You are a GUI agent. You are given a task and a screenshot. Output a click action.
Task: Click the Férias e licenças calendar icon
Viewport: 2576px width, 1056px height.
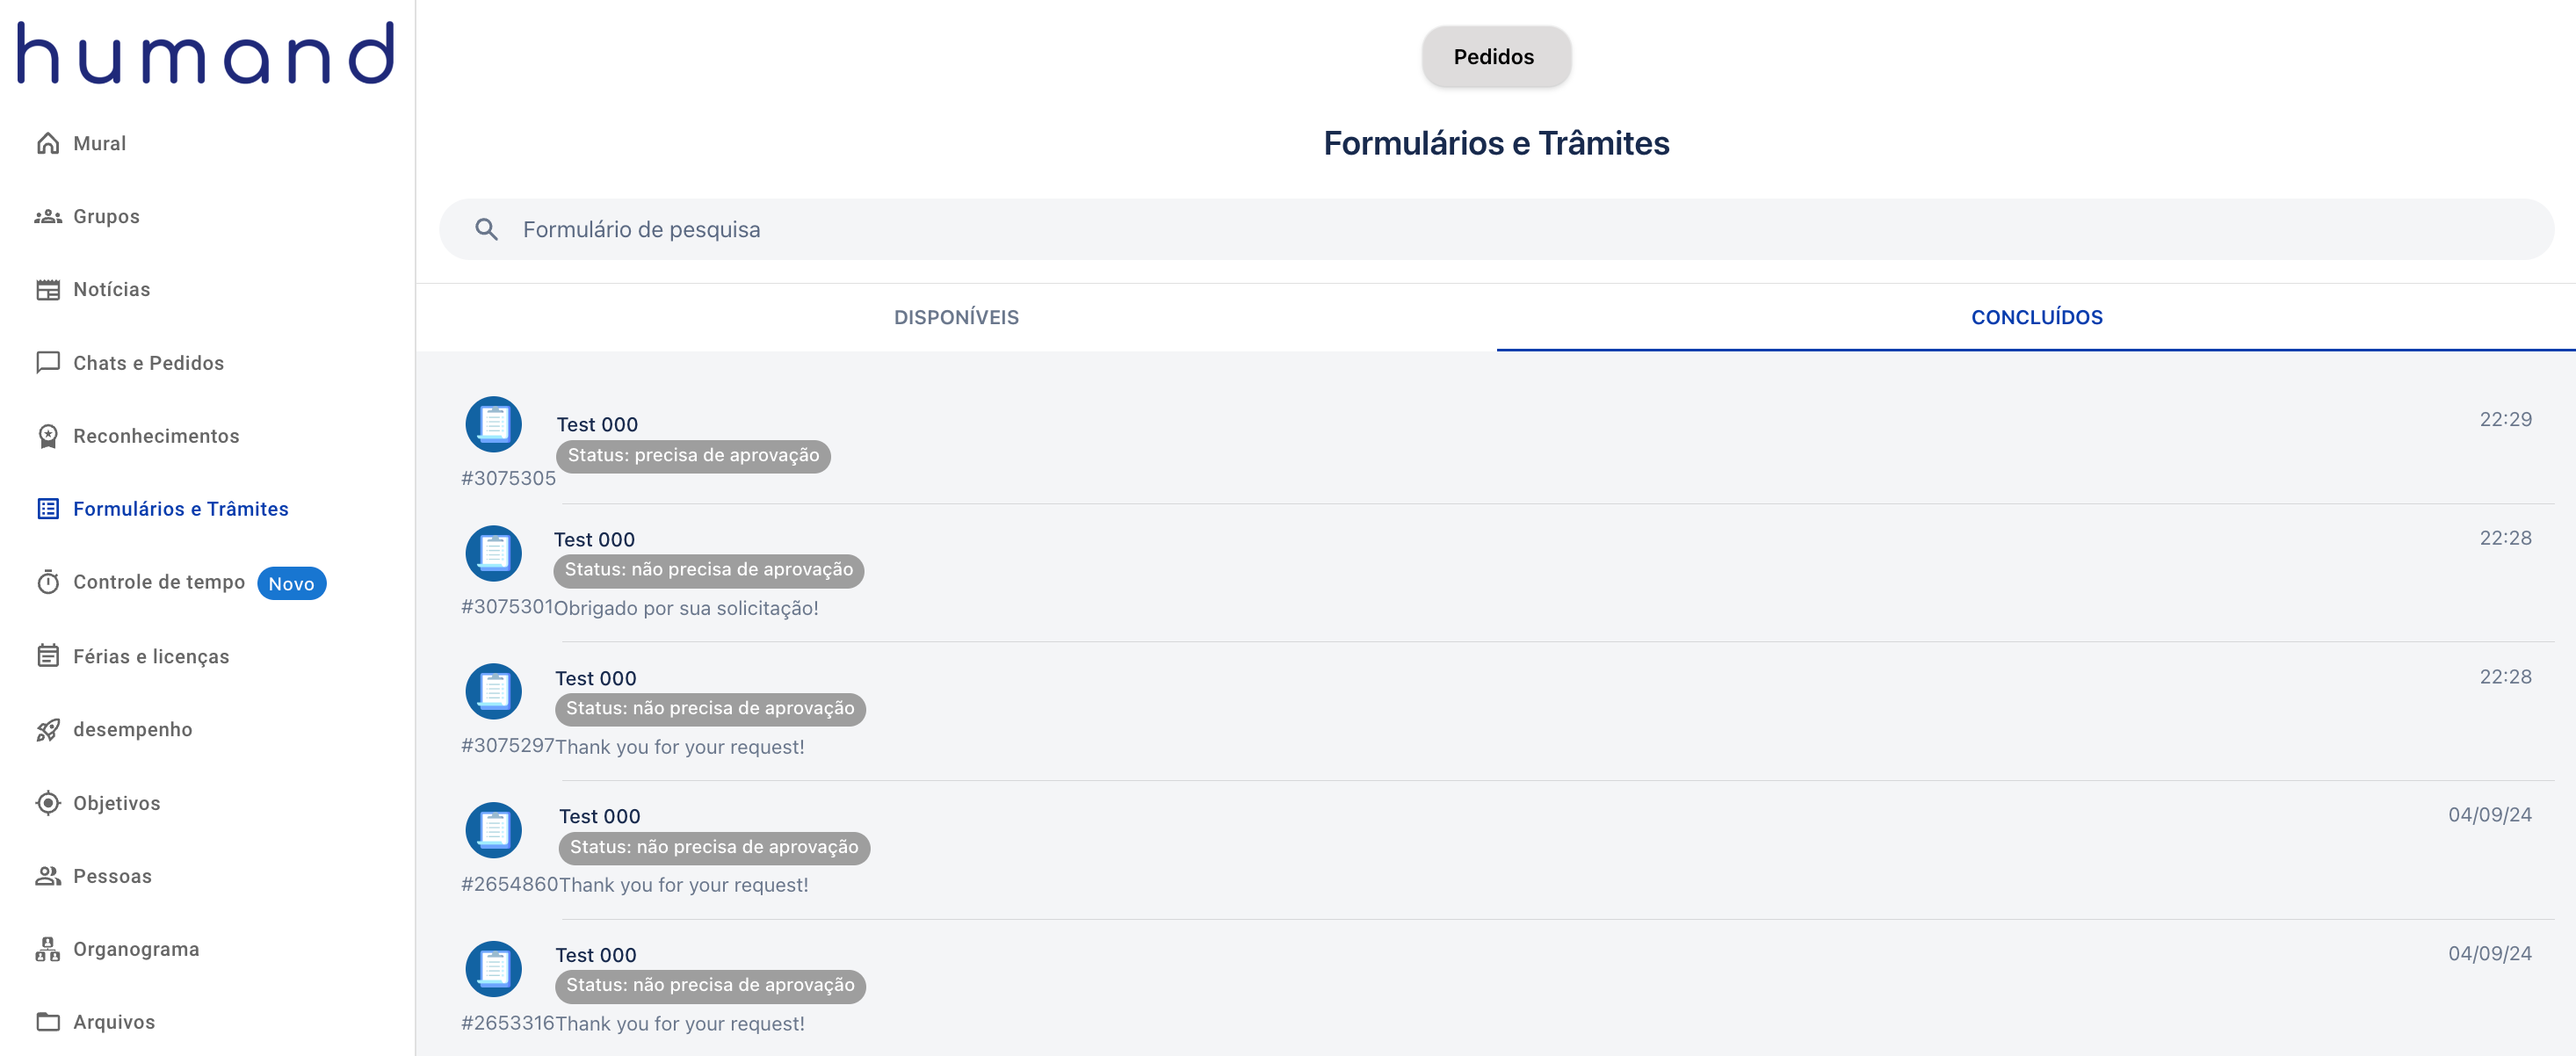48,656
